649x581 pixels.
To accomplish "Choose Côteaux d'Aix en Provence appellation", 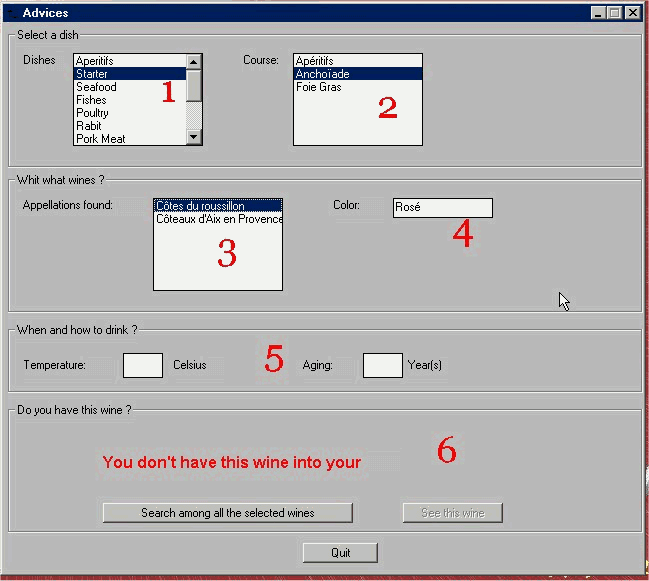I will point(218,219).
